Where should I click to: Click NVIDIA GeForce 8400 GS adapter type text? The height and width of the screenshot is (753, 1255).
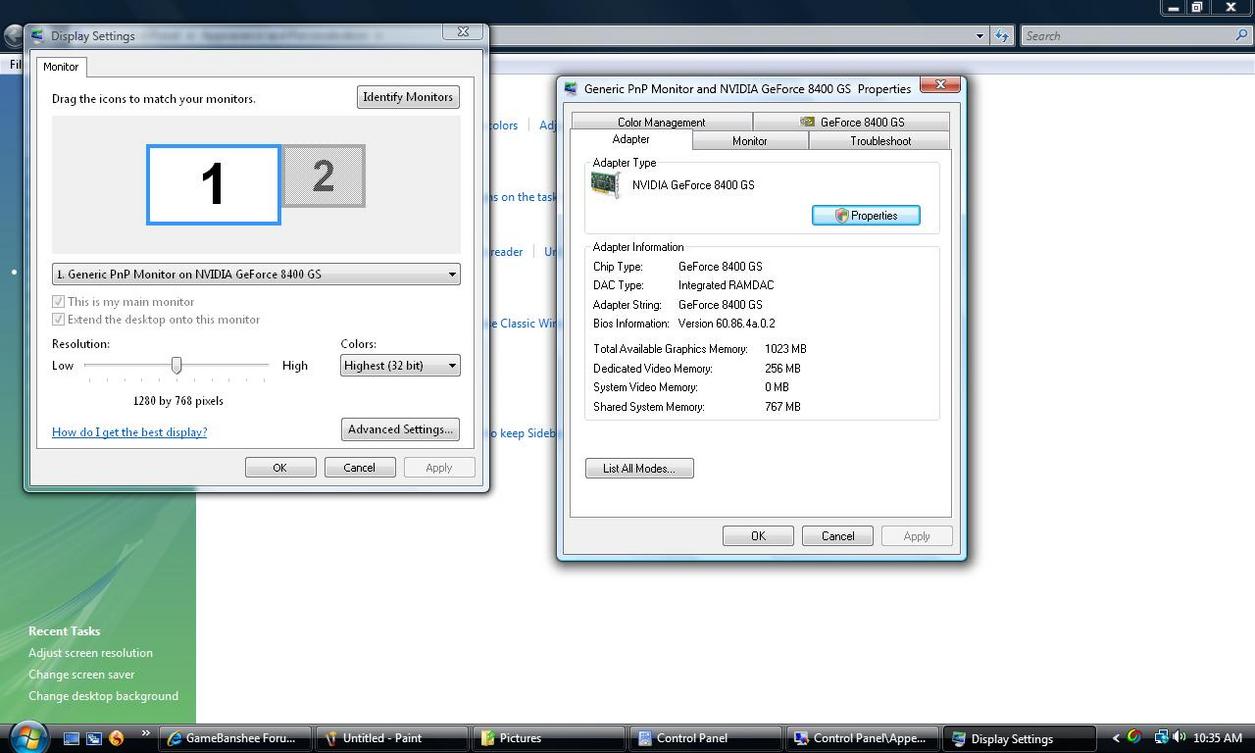693,185
